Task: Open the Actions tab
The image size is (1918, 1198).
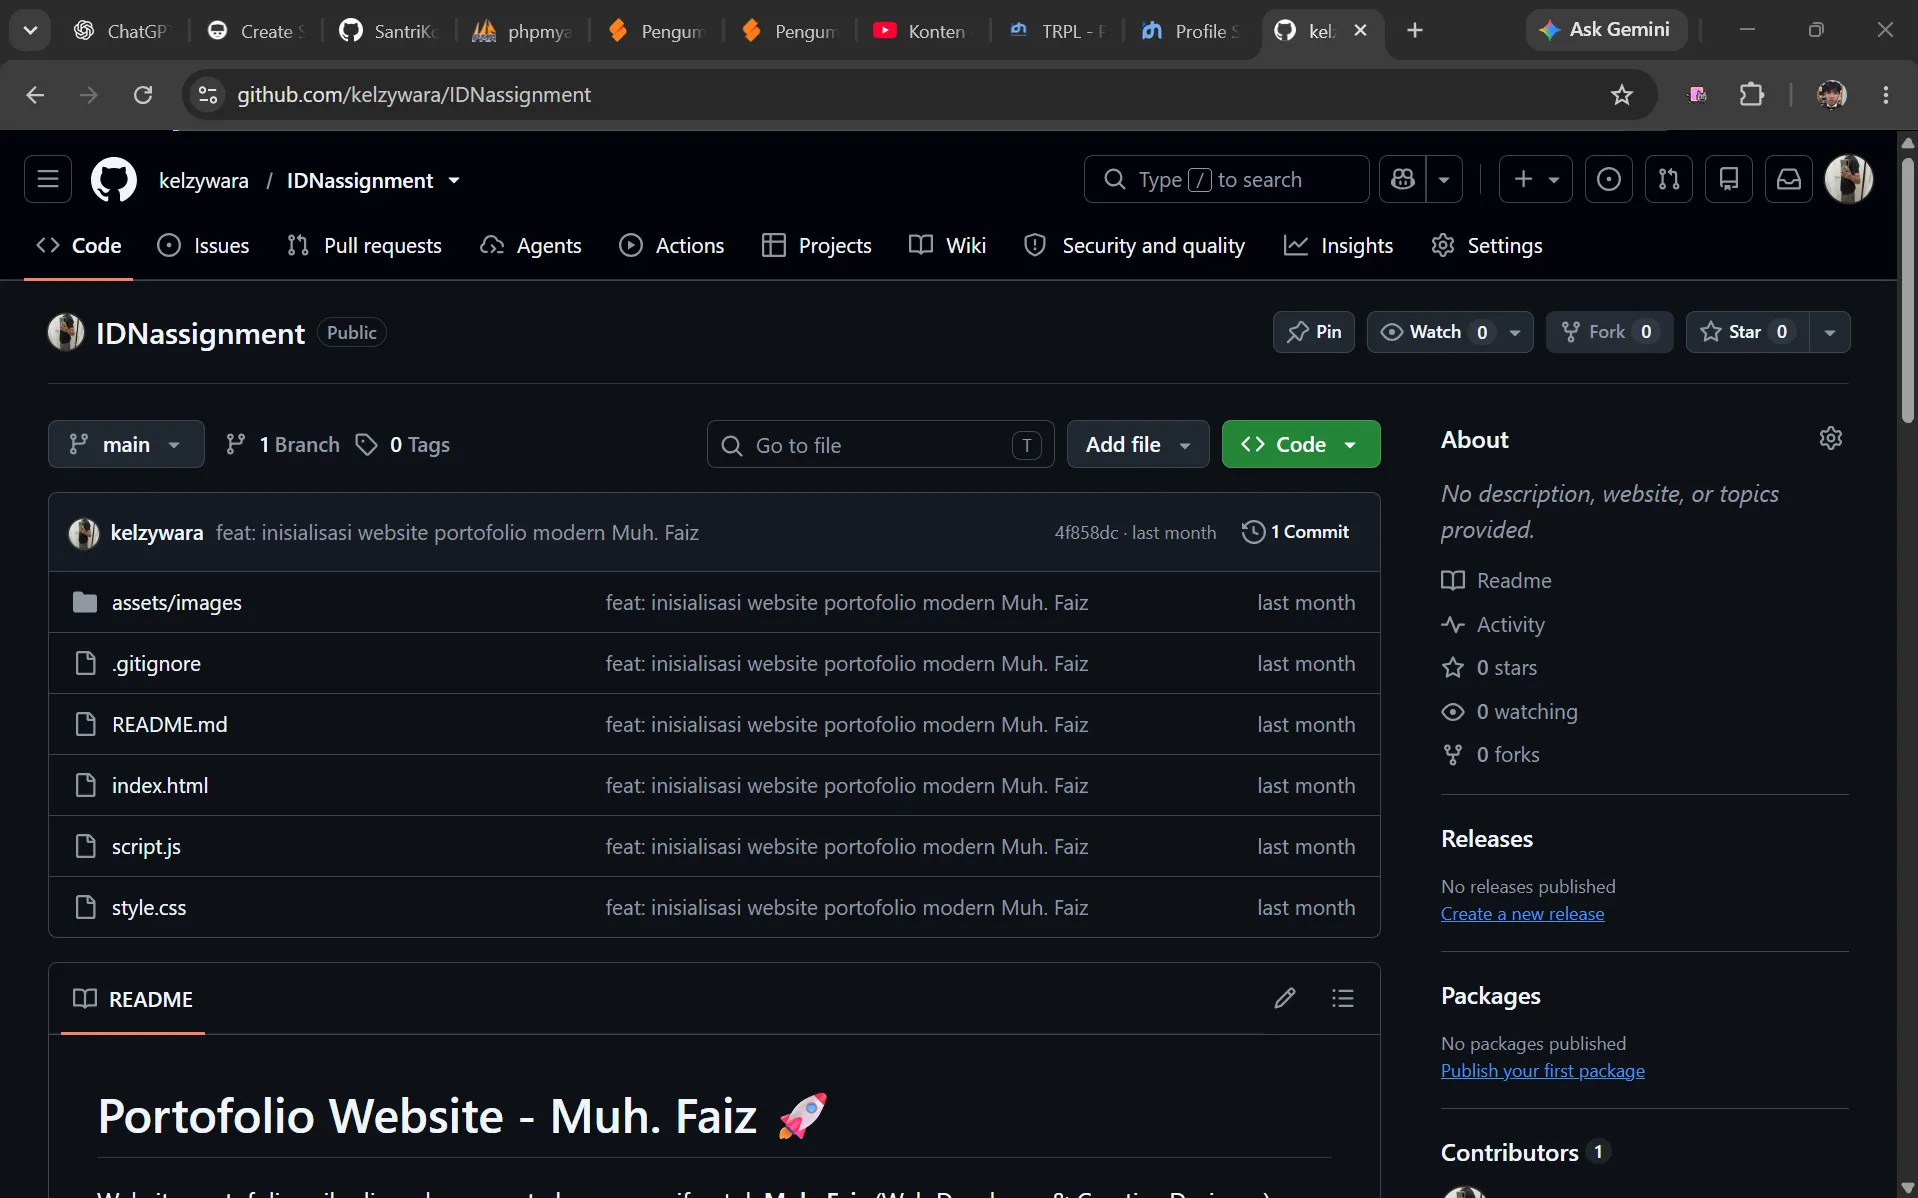Action: click(x=671, y=246)
